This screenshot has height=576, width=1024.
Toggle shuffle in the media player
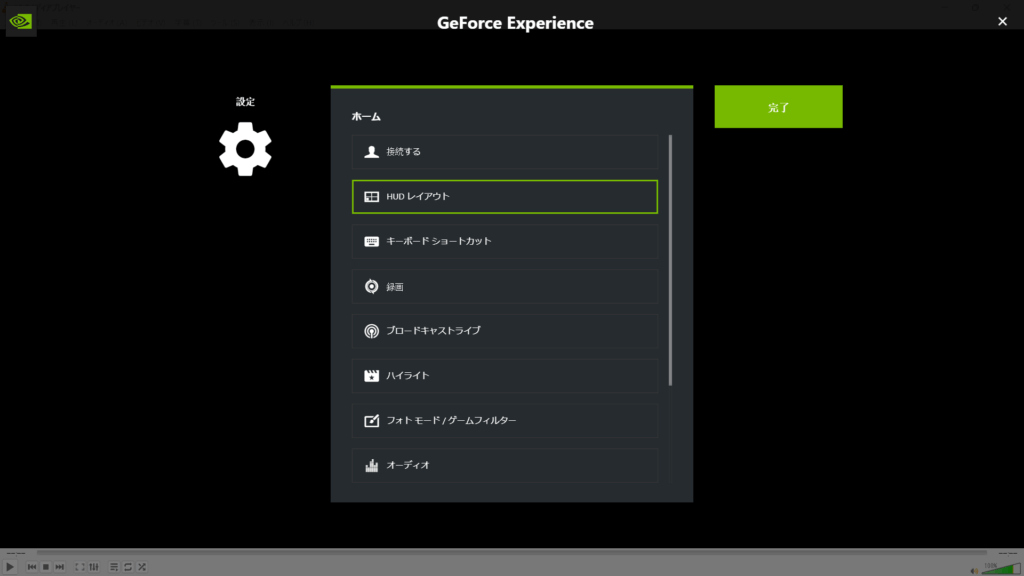pyautogui.click(x=142, y=567)
